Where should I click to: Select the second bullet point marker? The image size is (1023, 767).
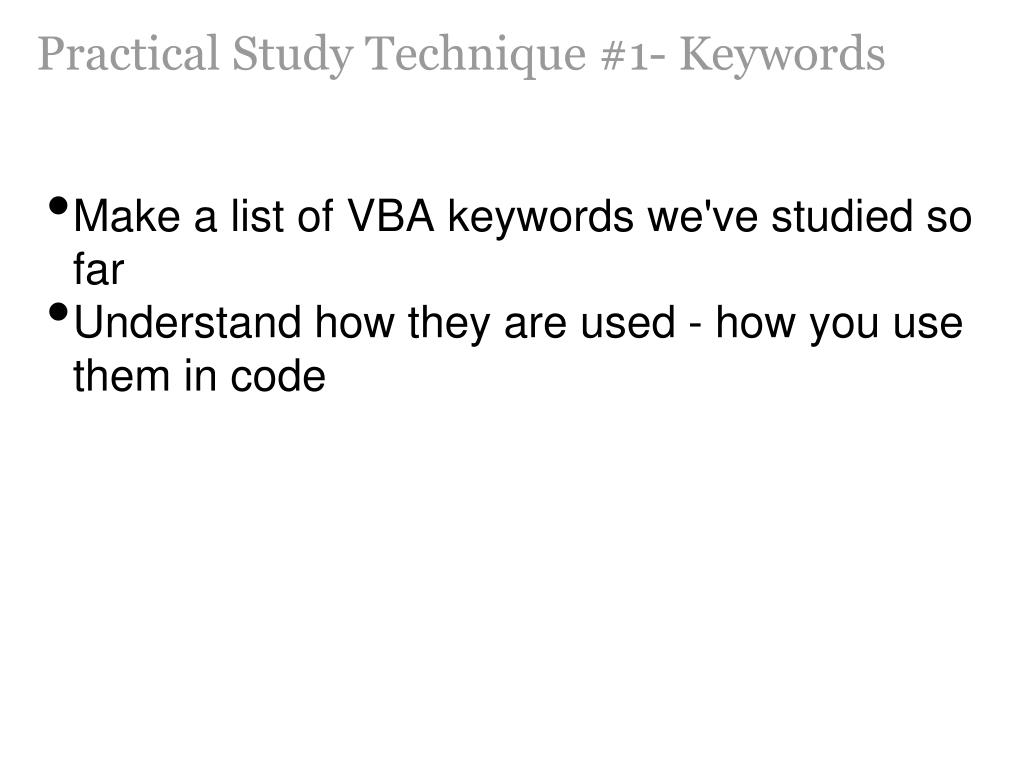58,312
